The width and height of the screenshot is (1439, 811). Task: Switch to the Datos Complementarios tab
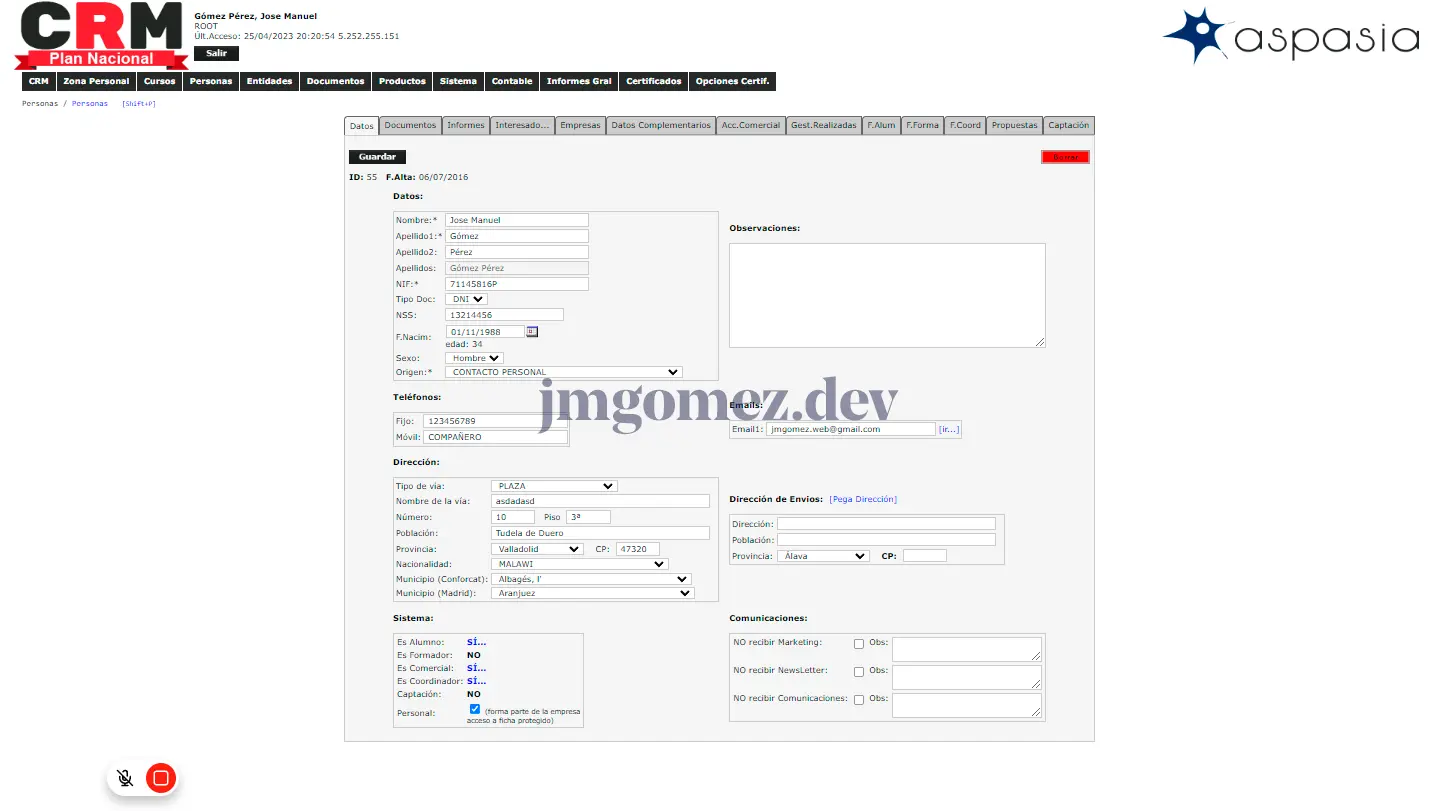[661, 126]
